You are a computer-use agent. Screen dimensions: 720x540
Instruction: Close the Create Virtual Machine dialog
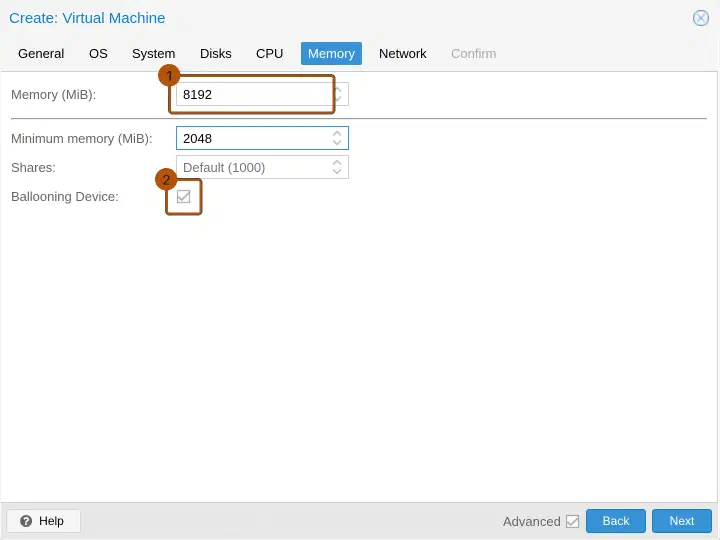(700, 18)
